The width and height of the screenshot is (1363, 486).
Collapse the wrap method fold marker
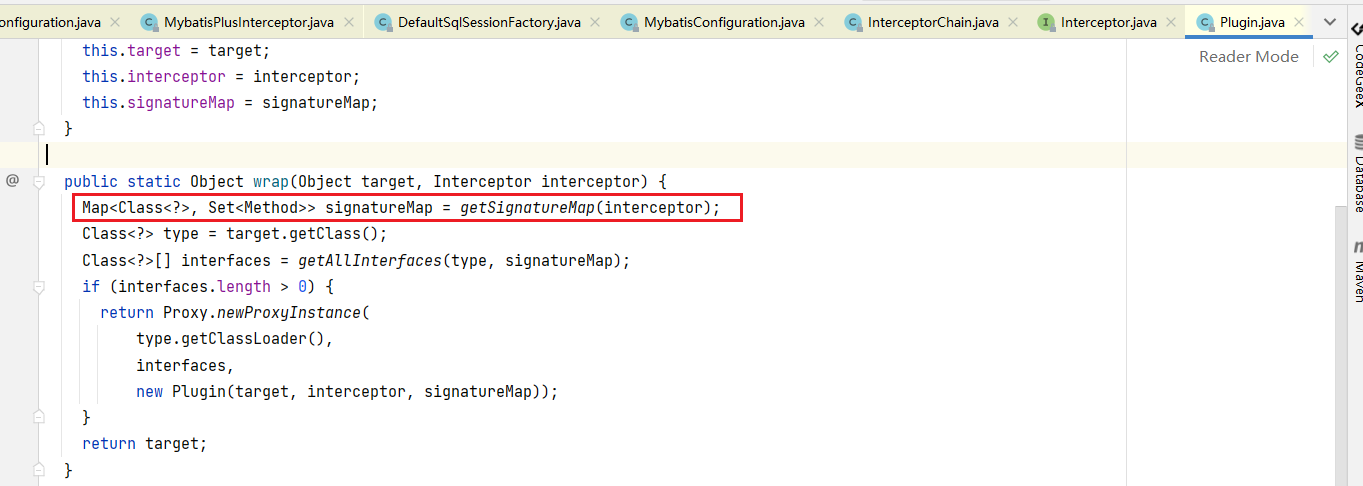[39, 182]
